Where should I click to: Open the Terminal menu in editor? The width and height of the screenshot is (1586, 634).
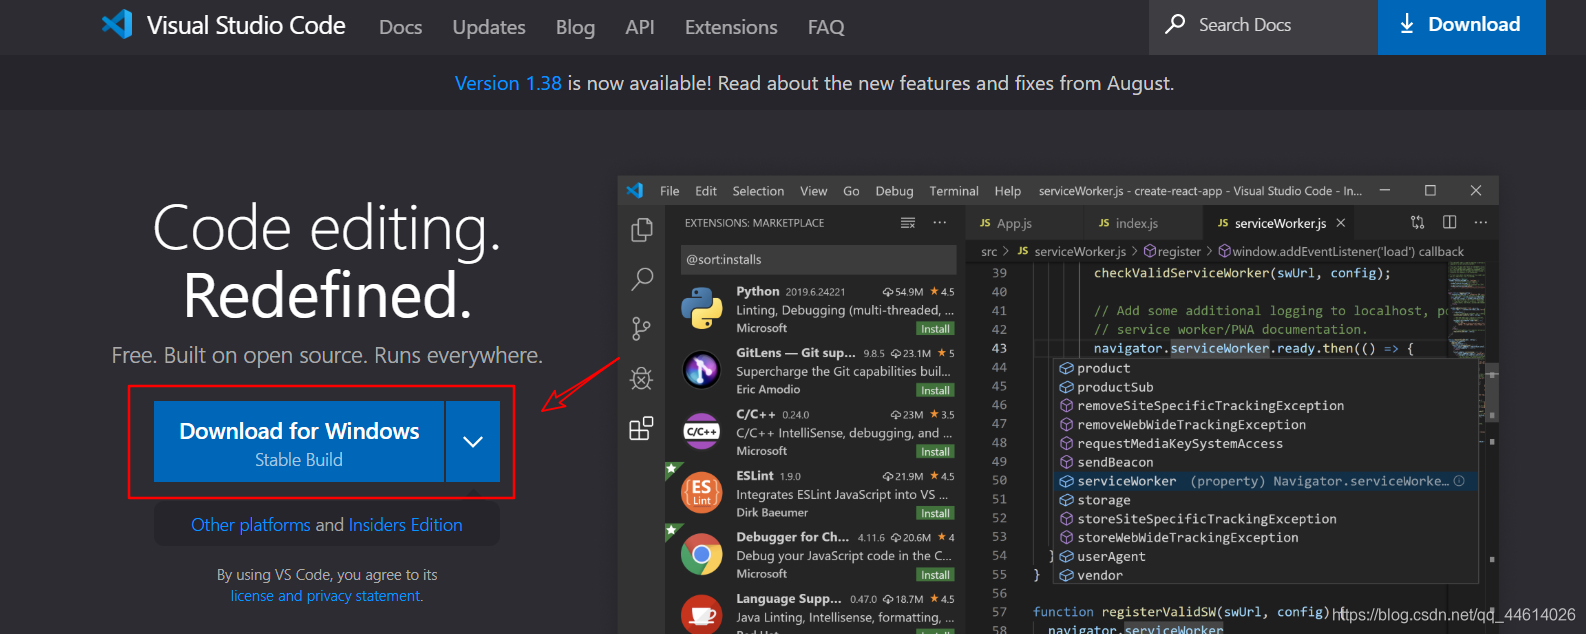954,191
